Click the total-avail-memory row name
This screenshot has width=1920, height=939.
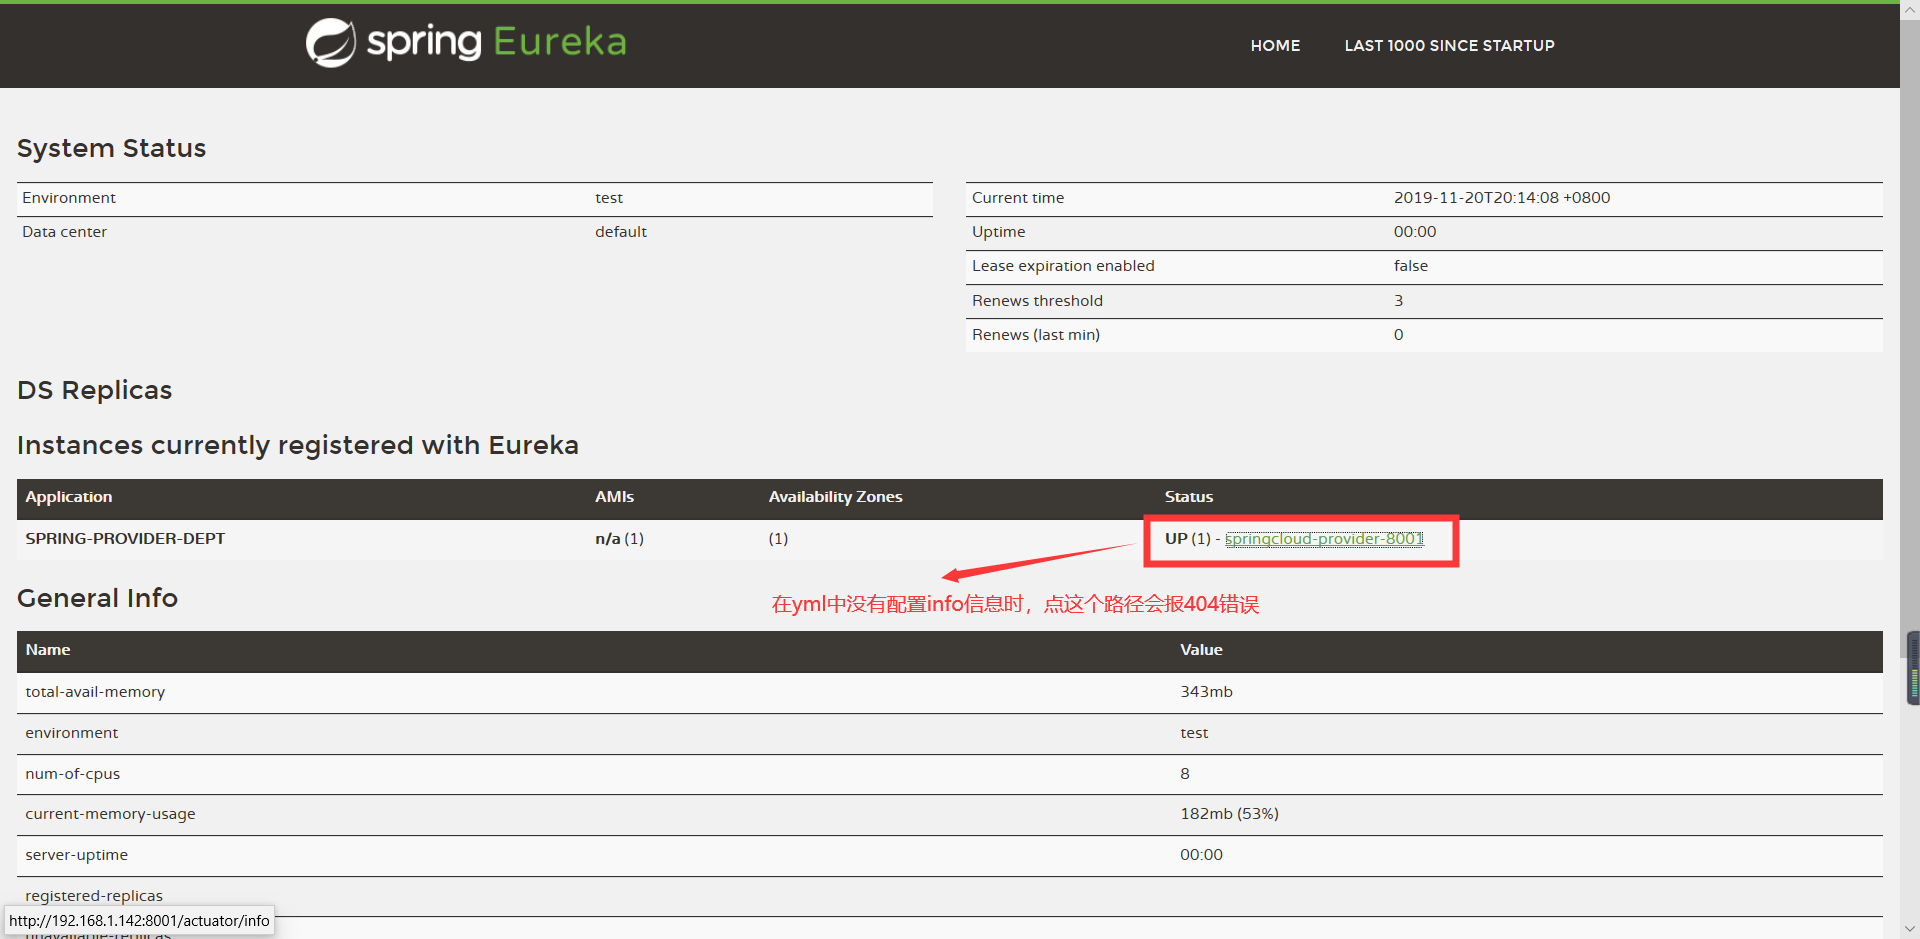pos(95,692)
